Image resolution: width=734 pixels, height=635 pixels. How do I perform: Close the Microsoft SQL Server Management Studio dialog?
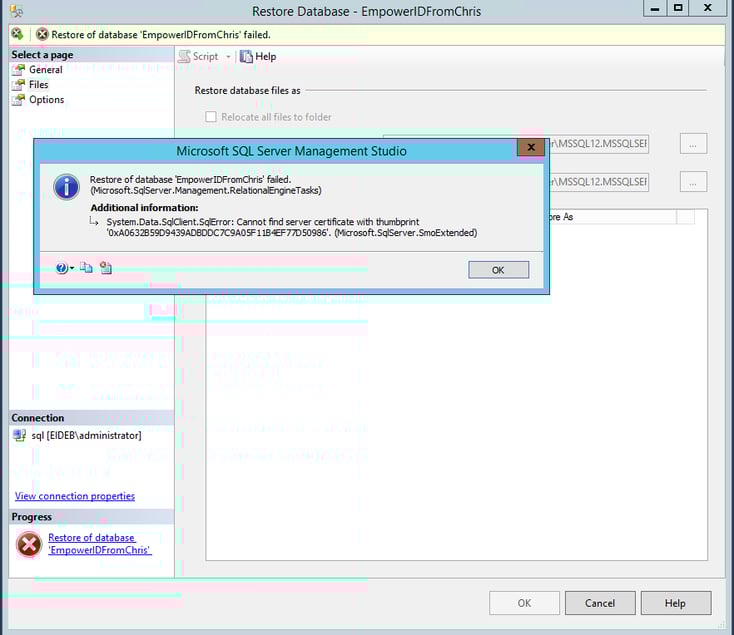pos(531,147)
